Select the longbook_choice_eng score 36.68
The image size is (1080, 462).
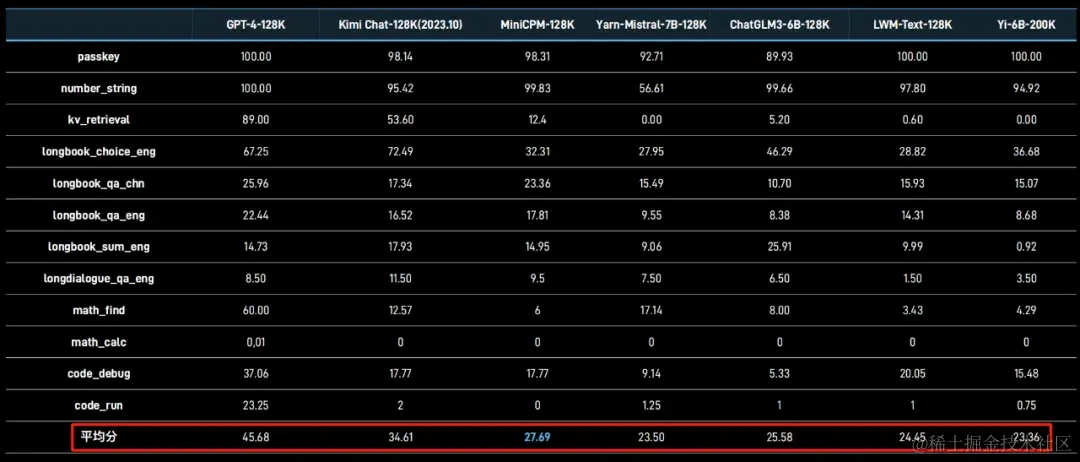coord(1026,152)
